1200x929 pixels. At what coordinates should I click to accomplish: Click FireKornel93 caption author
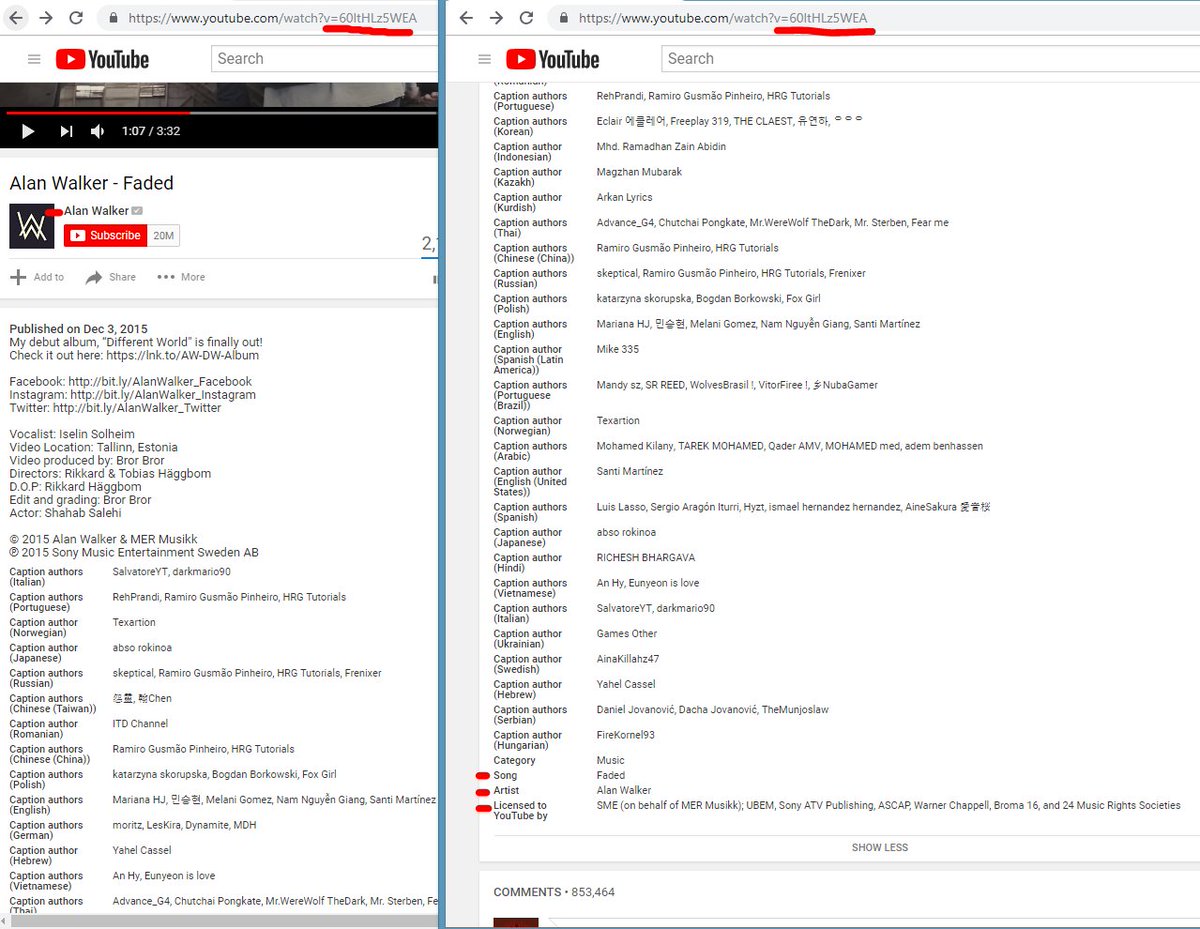click(626, 735)
